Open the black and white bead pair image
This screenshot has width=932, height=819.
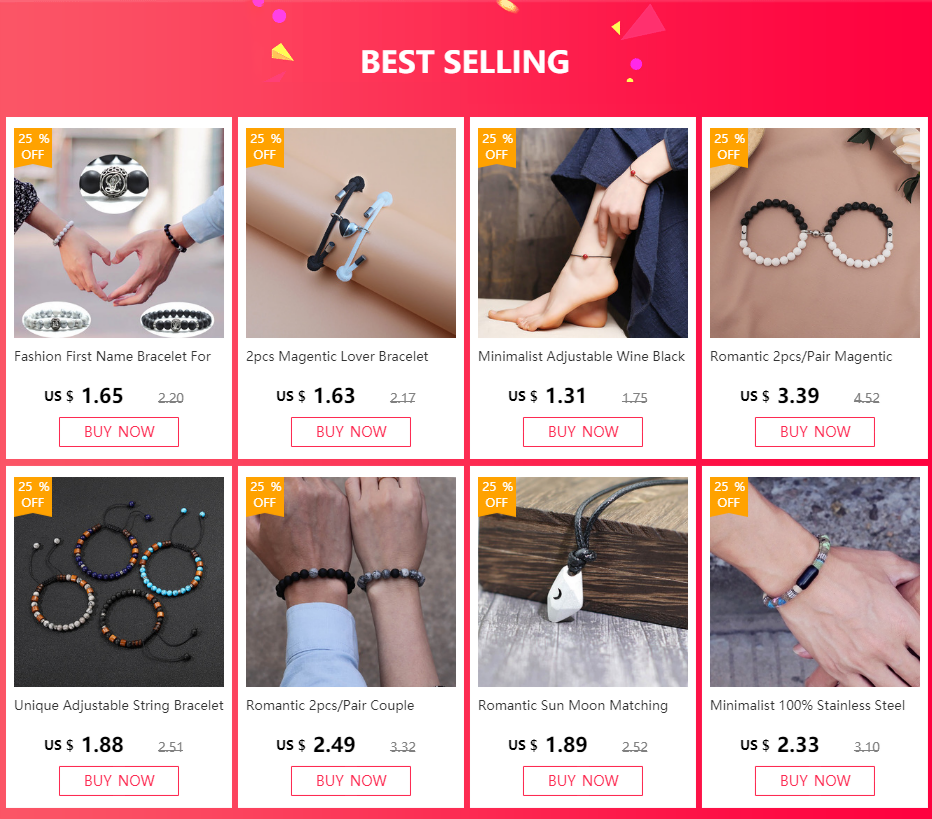click(815, 233)
